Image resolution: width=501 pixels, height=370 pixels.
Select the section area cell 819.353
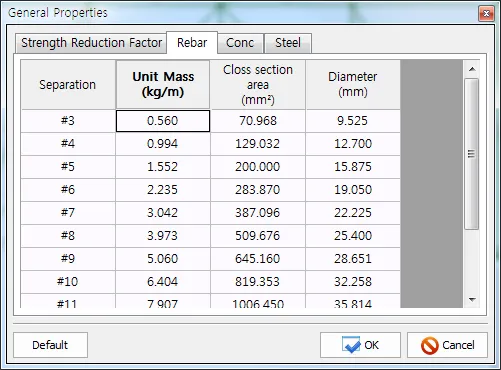point(258,282)
